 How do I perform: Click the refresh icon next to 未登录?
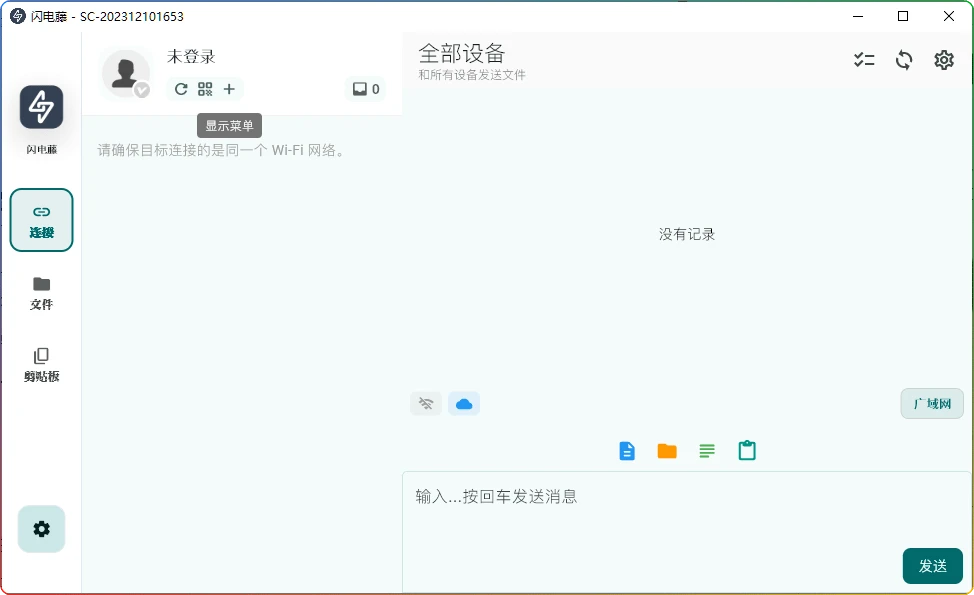pos(180,89)
